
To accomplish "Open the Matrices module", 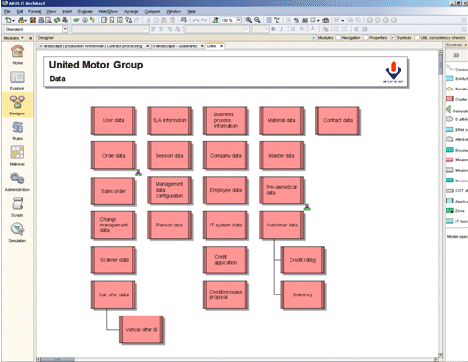I will pyautogui.click(x=17, y=155).
